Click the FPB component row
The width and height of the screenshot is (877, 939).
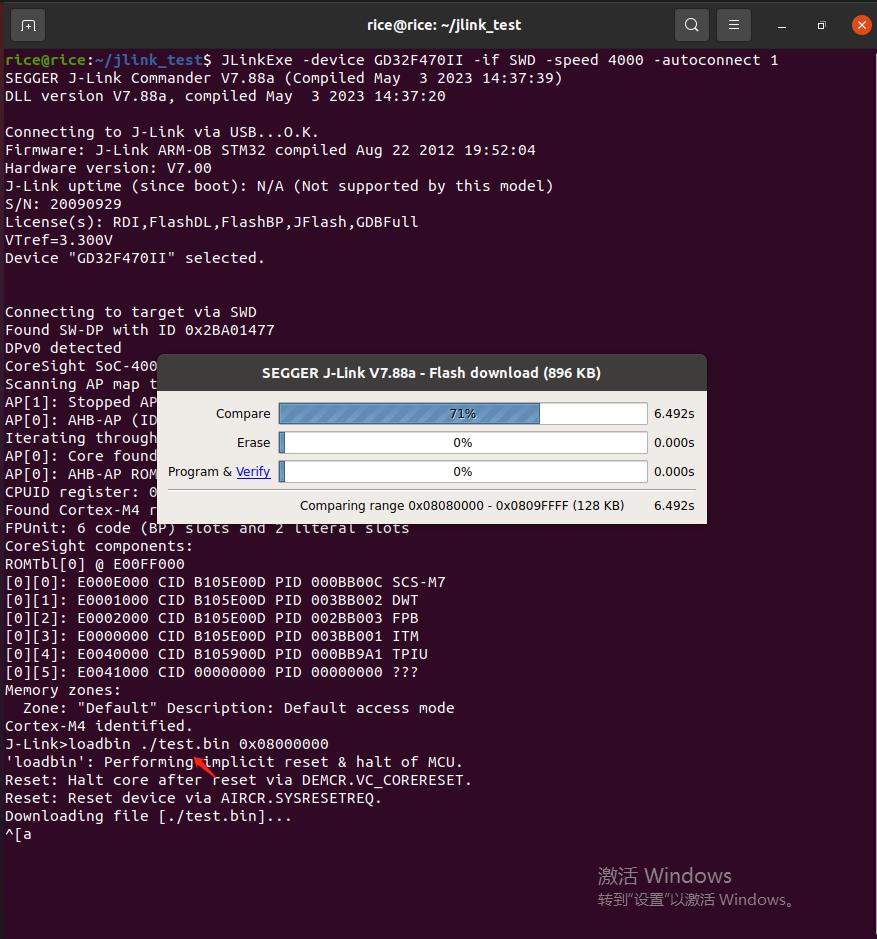click(x=211, y=618)
